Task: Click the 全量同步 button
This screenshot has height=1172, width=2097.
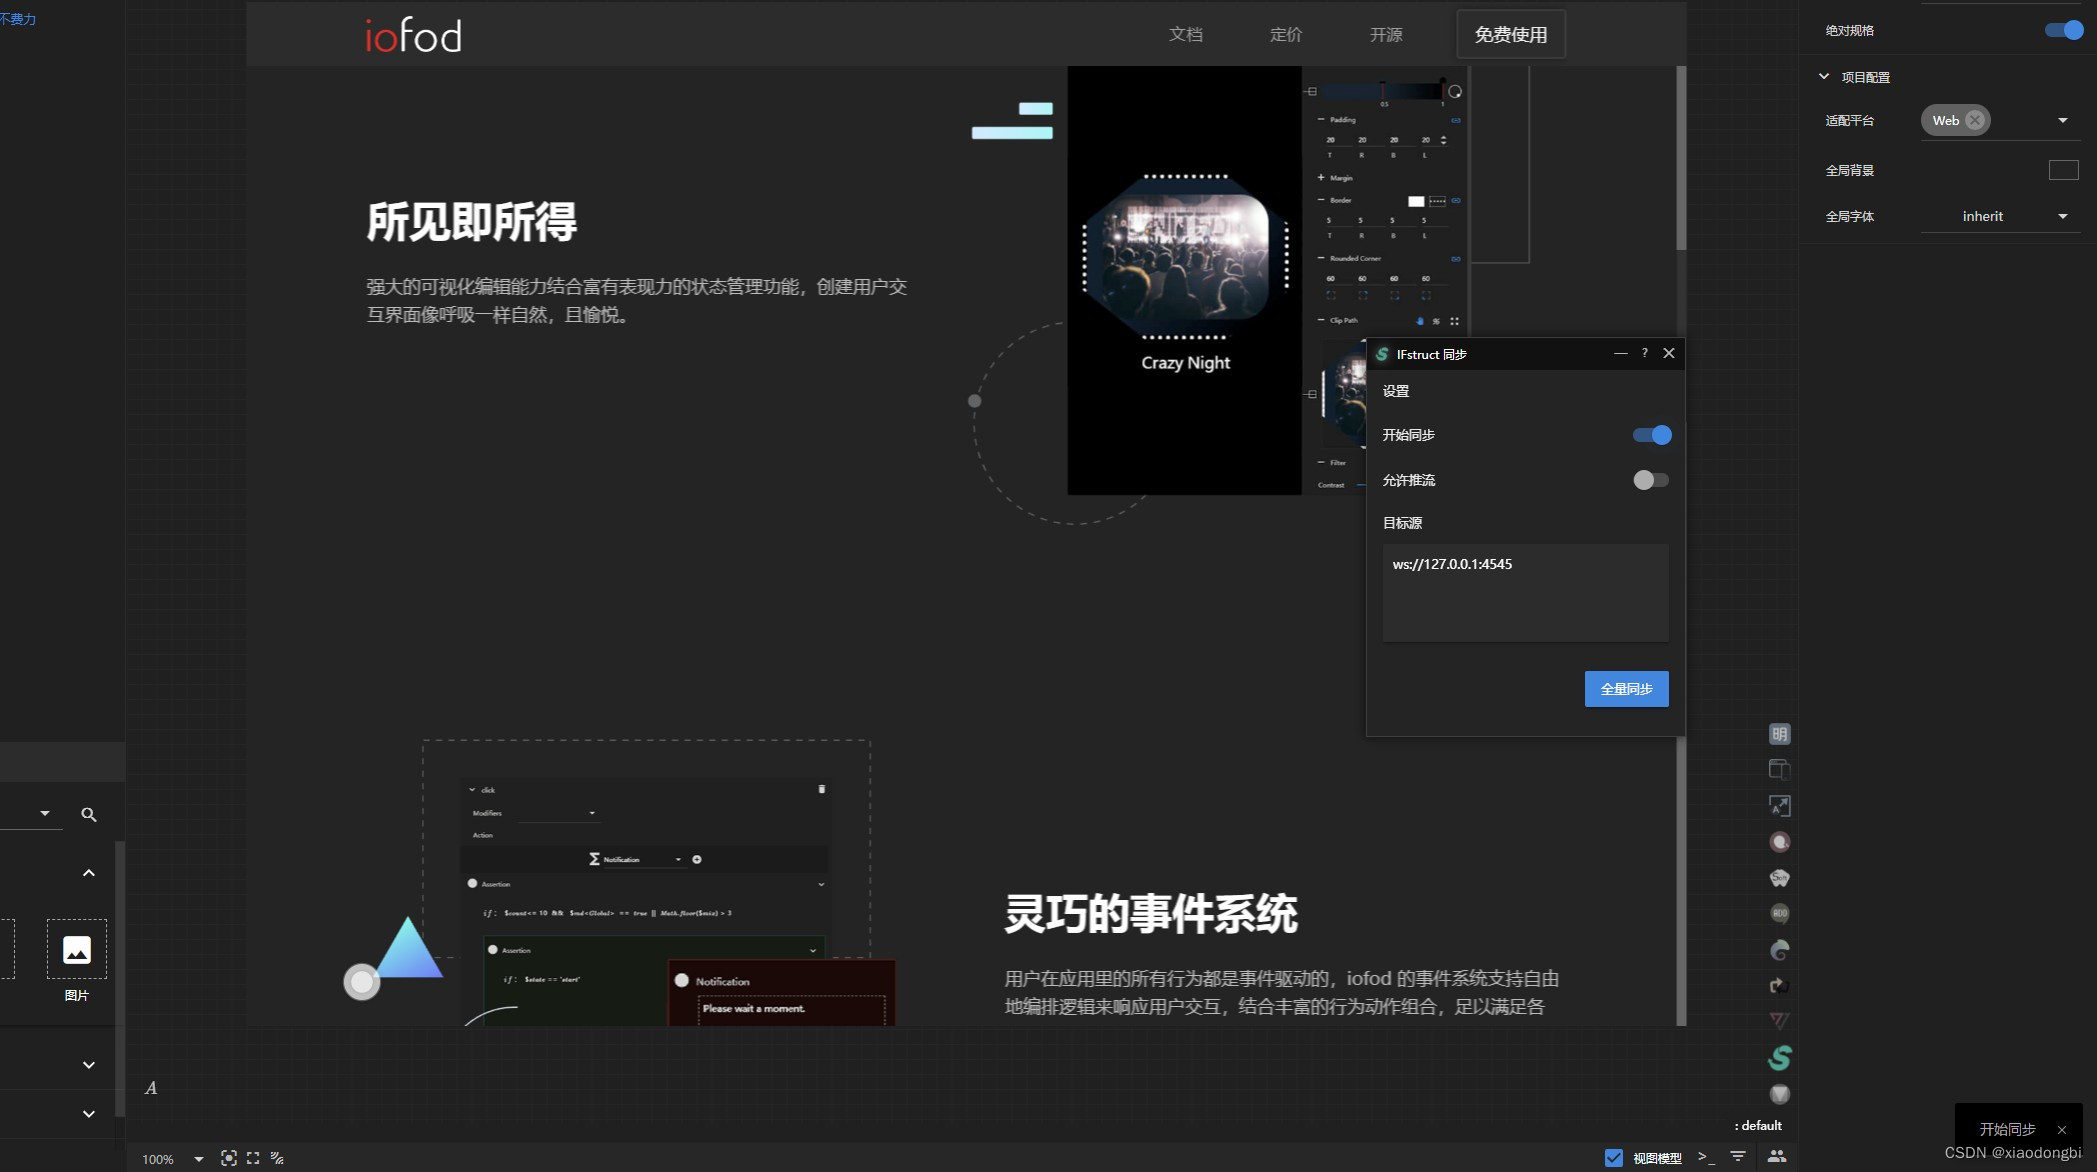Action: 1627,689
